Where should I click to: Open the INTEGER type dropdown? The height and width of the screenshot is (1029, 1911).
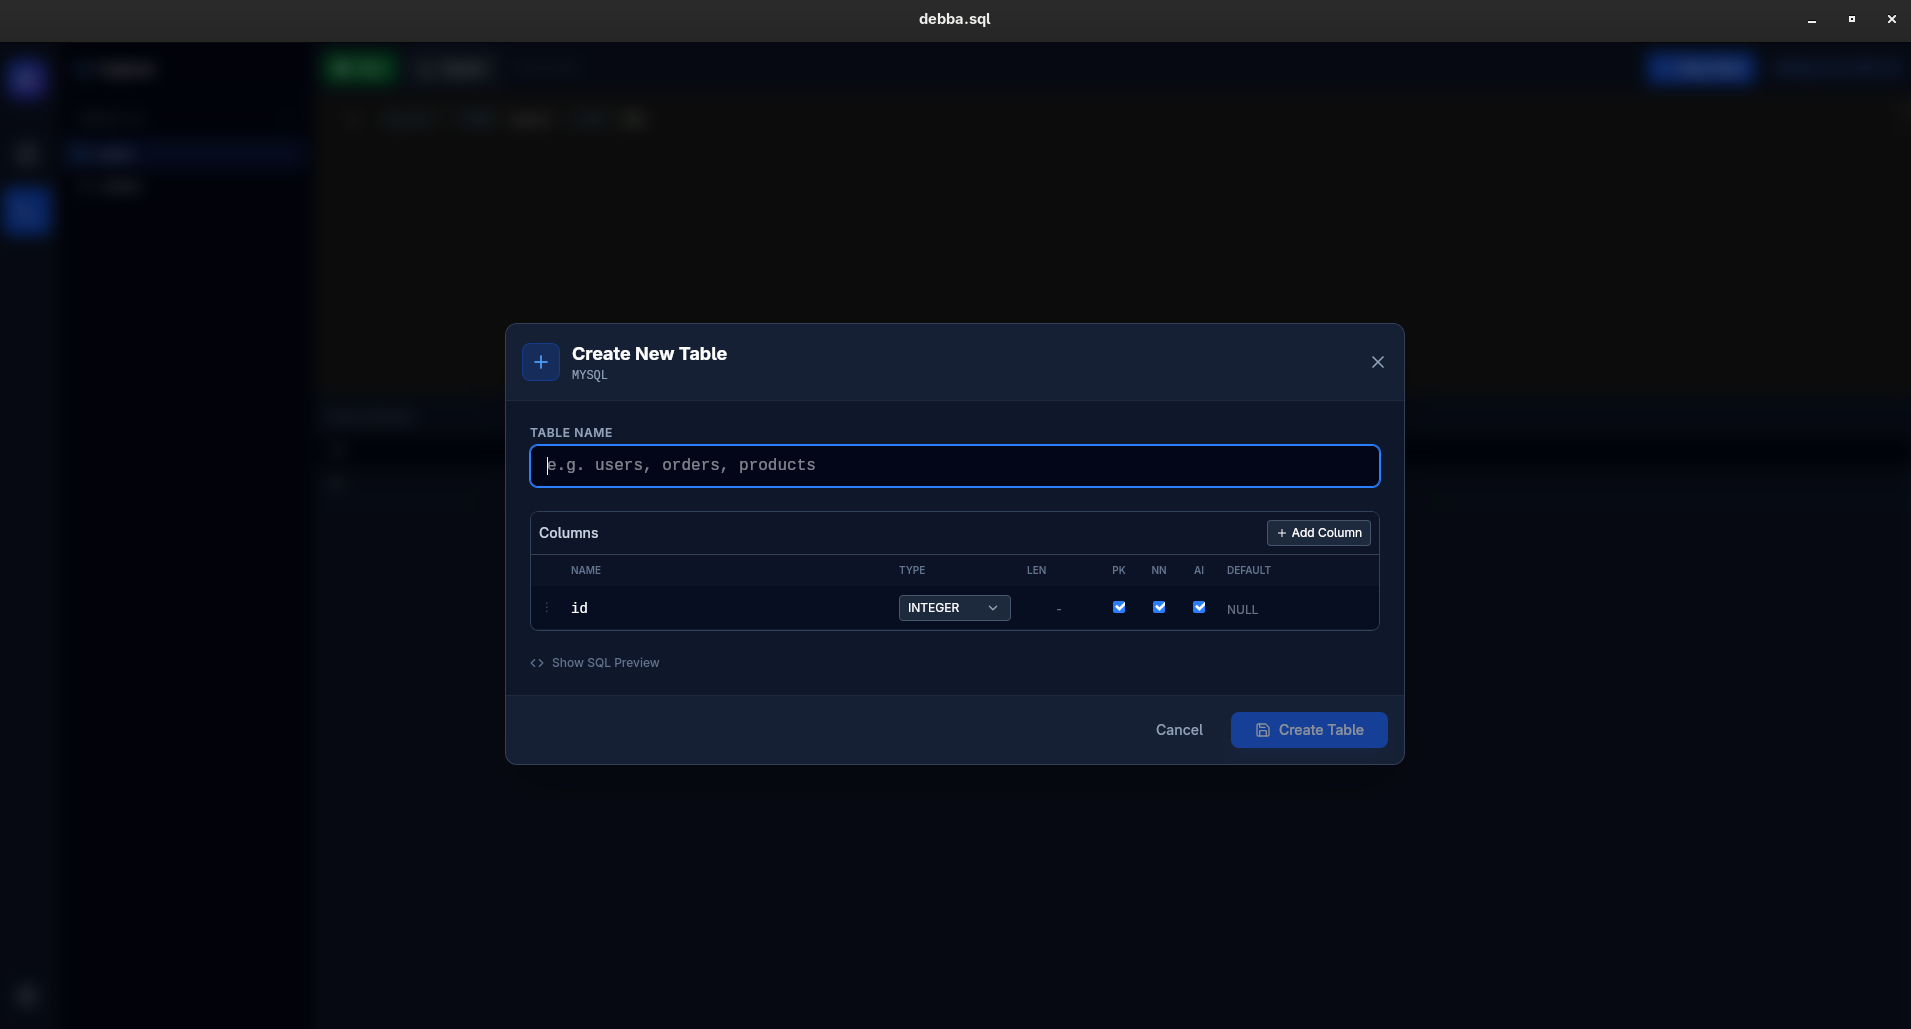point(953,607)
